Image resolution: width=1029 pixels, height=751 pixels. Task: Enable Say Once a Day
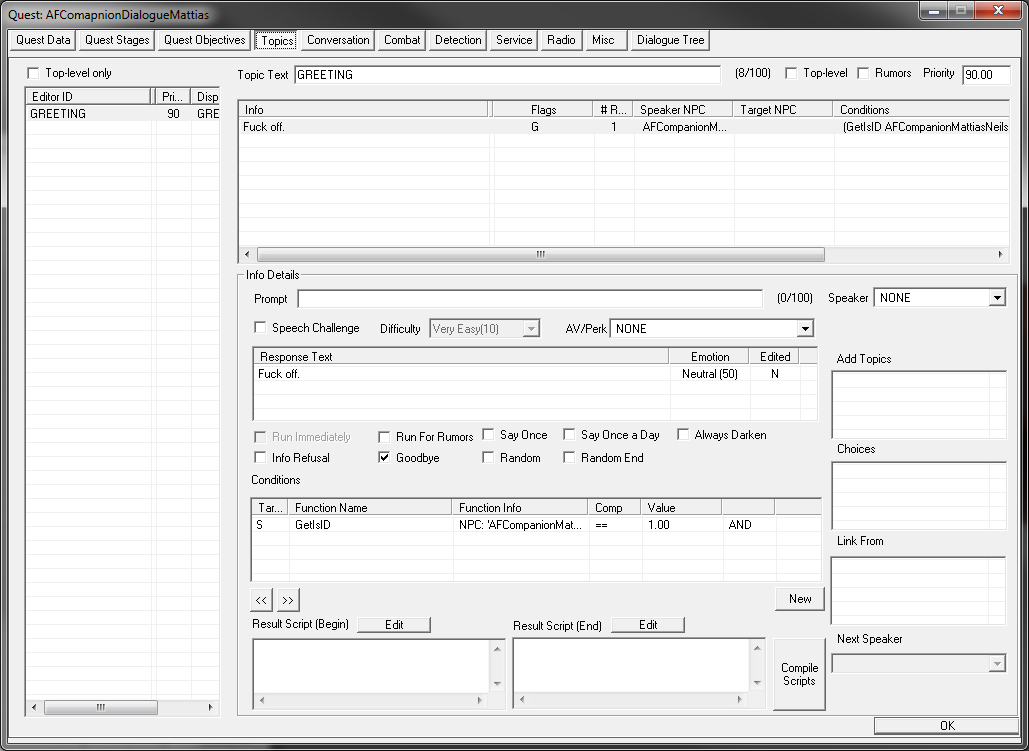point(570,435)
